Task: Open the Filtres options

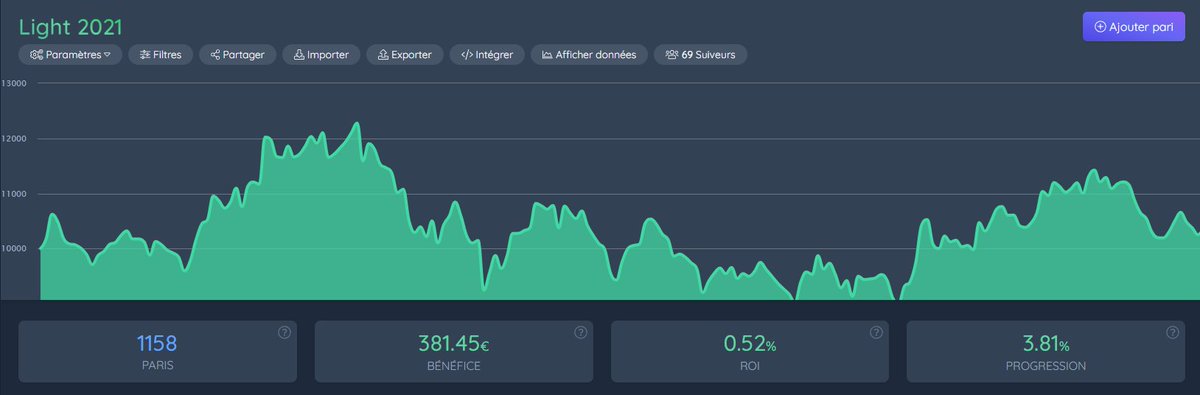Action: [x=161, y=55]
